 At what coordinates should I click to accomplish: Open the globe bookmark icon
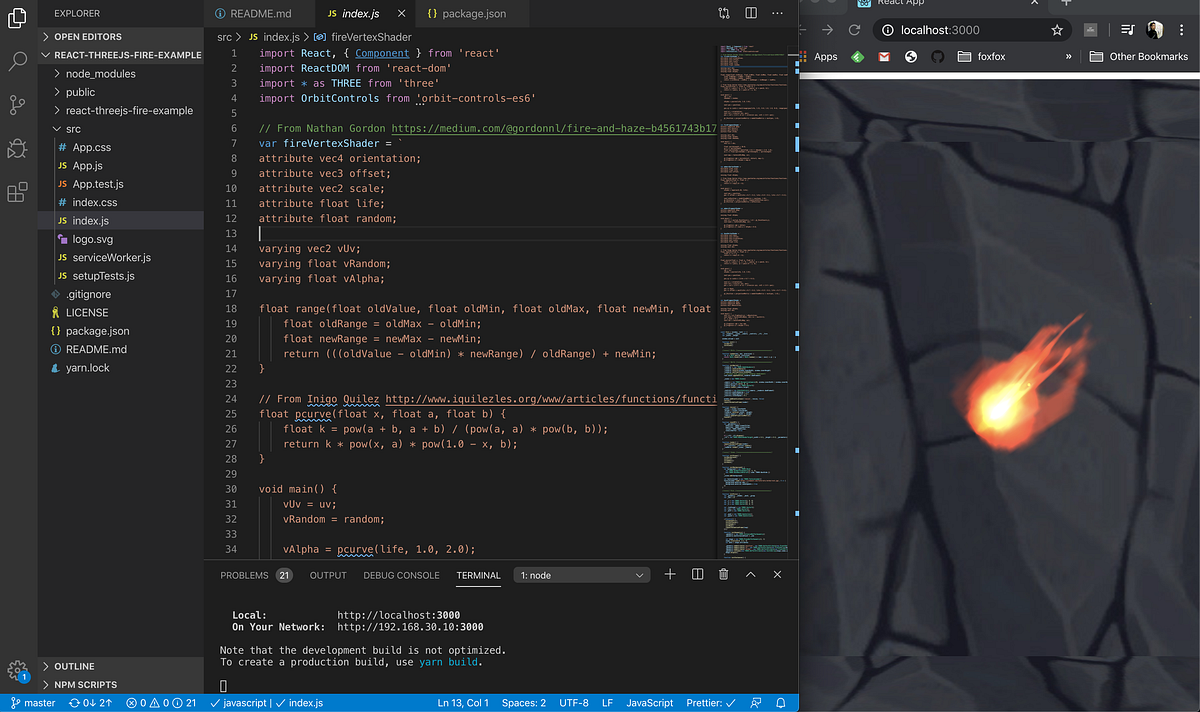(x=911, y=57)
